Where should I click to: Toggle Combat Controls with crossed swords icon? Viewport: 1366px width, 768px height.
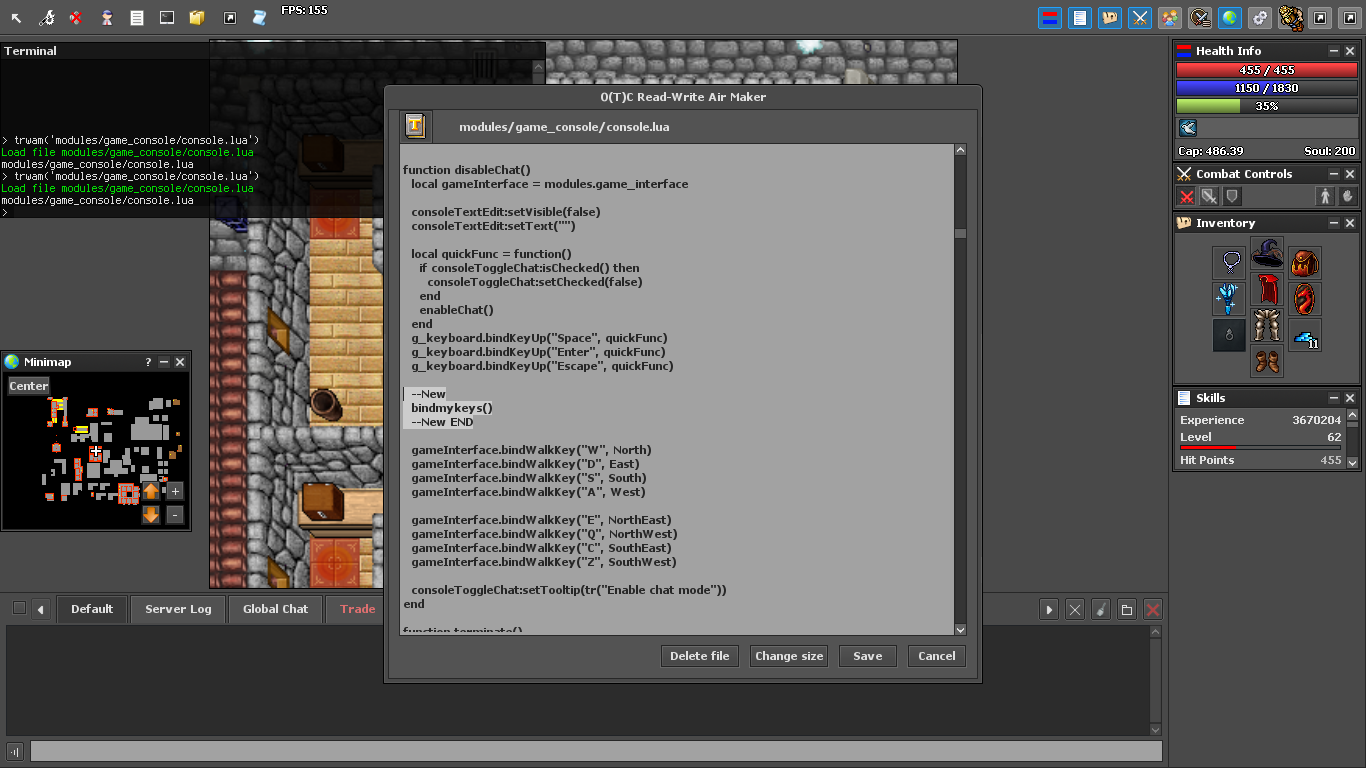click(x=1140, y=18)
